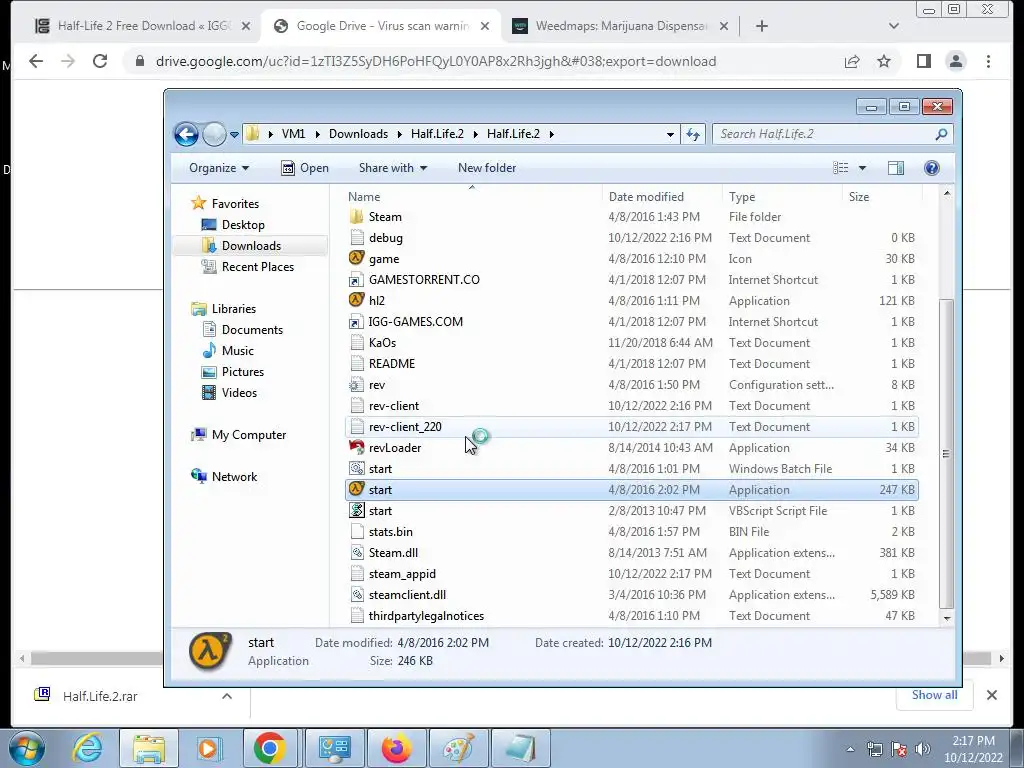Select the steamclient.dll file icon
This screenshot has width=1024, height=768.
coord(357,595)
